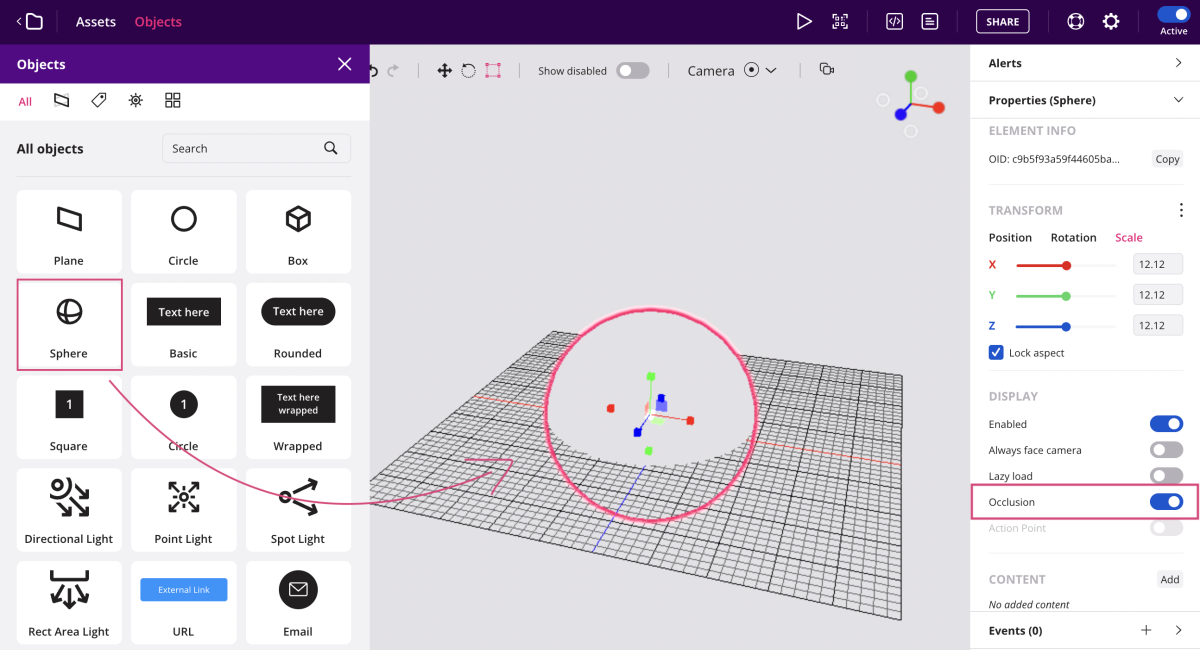Switch to the Assets tab
The width and height of the screenshot is (1200, 650).
tap(95, 21)
